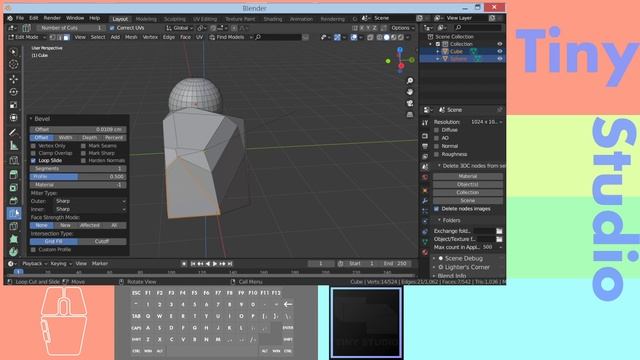The height and width of the screenshot is (360, 640).
Task: Open the Outer miter type dropdown
Action: click(91, 201)
